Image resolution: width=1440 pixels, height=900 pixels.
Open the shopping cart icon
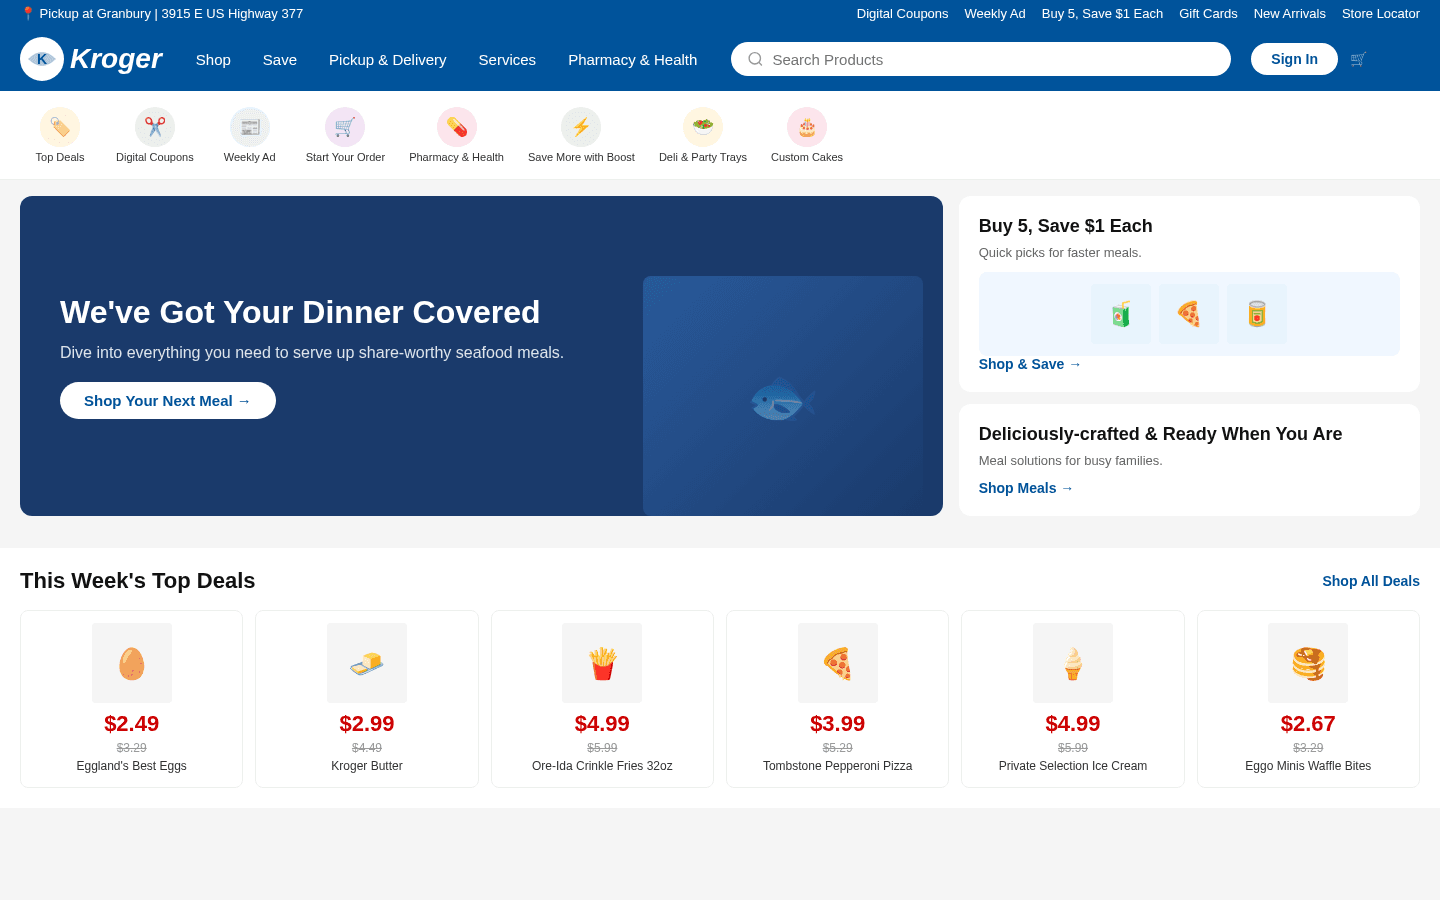tap(1358, 59)
